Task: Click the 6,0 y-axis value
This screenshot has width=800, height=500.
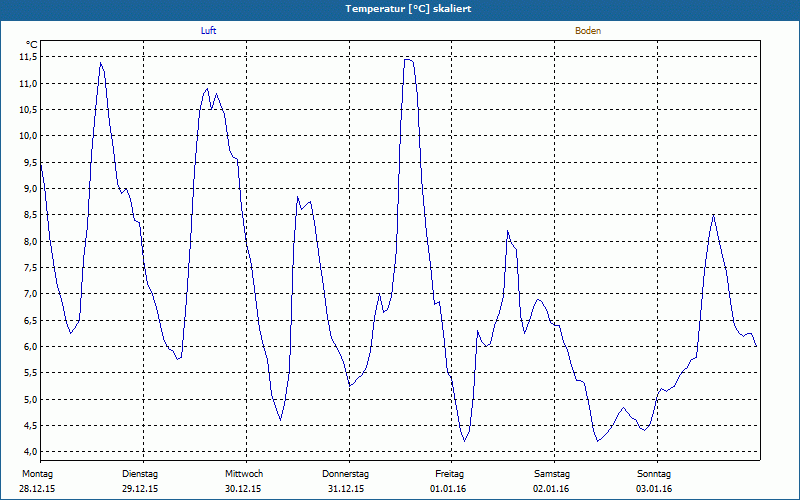Action: tap(30, 346)
